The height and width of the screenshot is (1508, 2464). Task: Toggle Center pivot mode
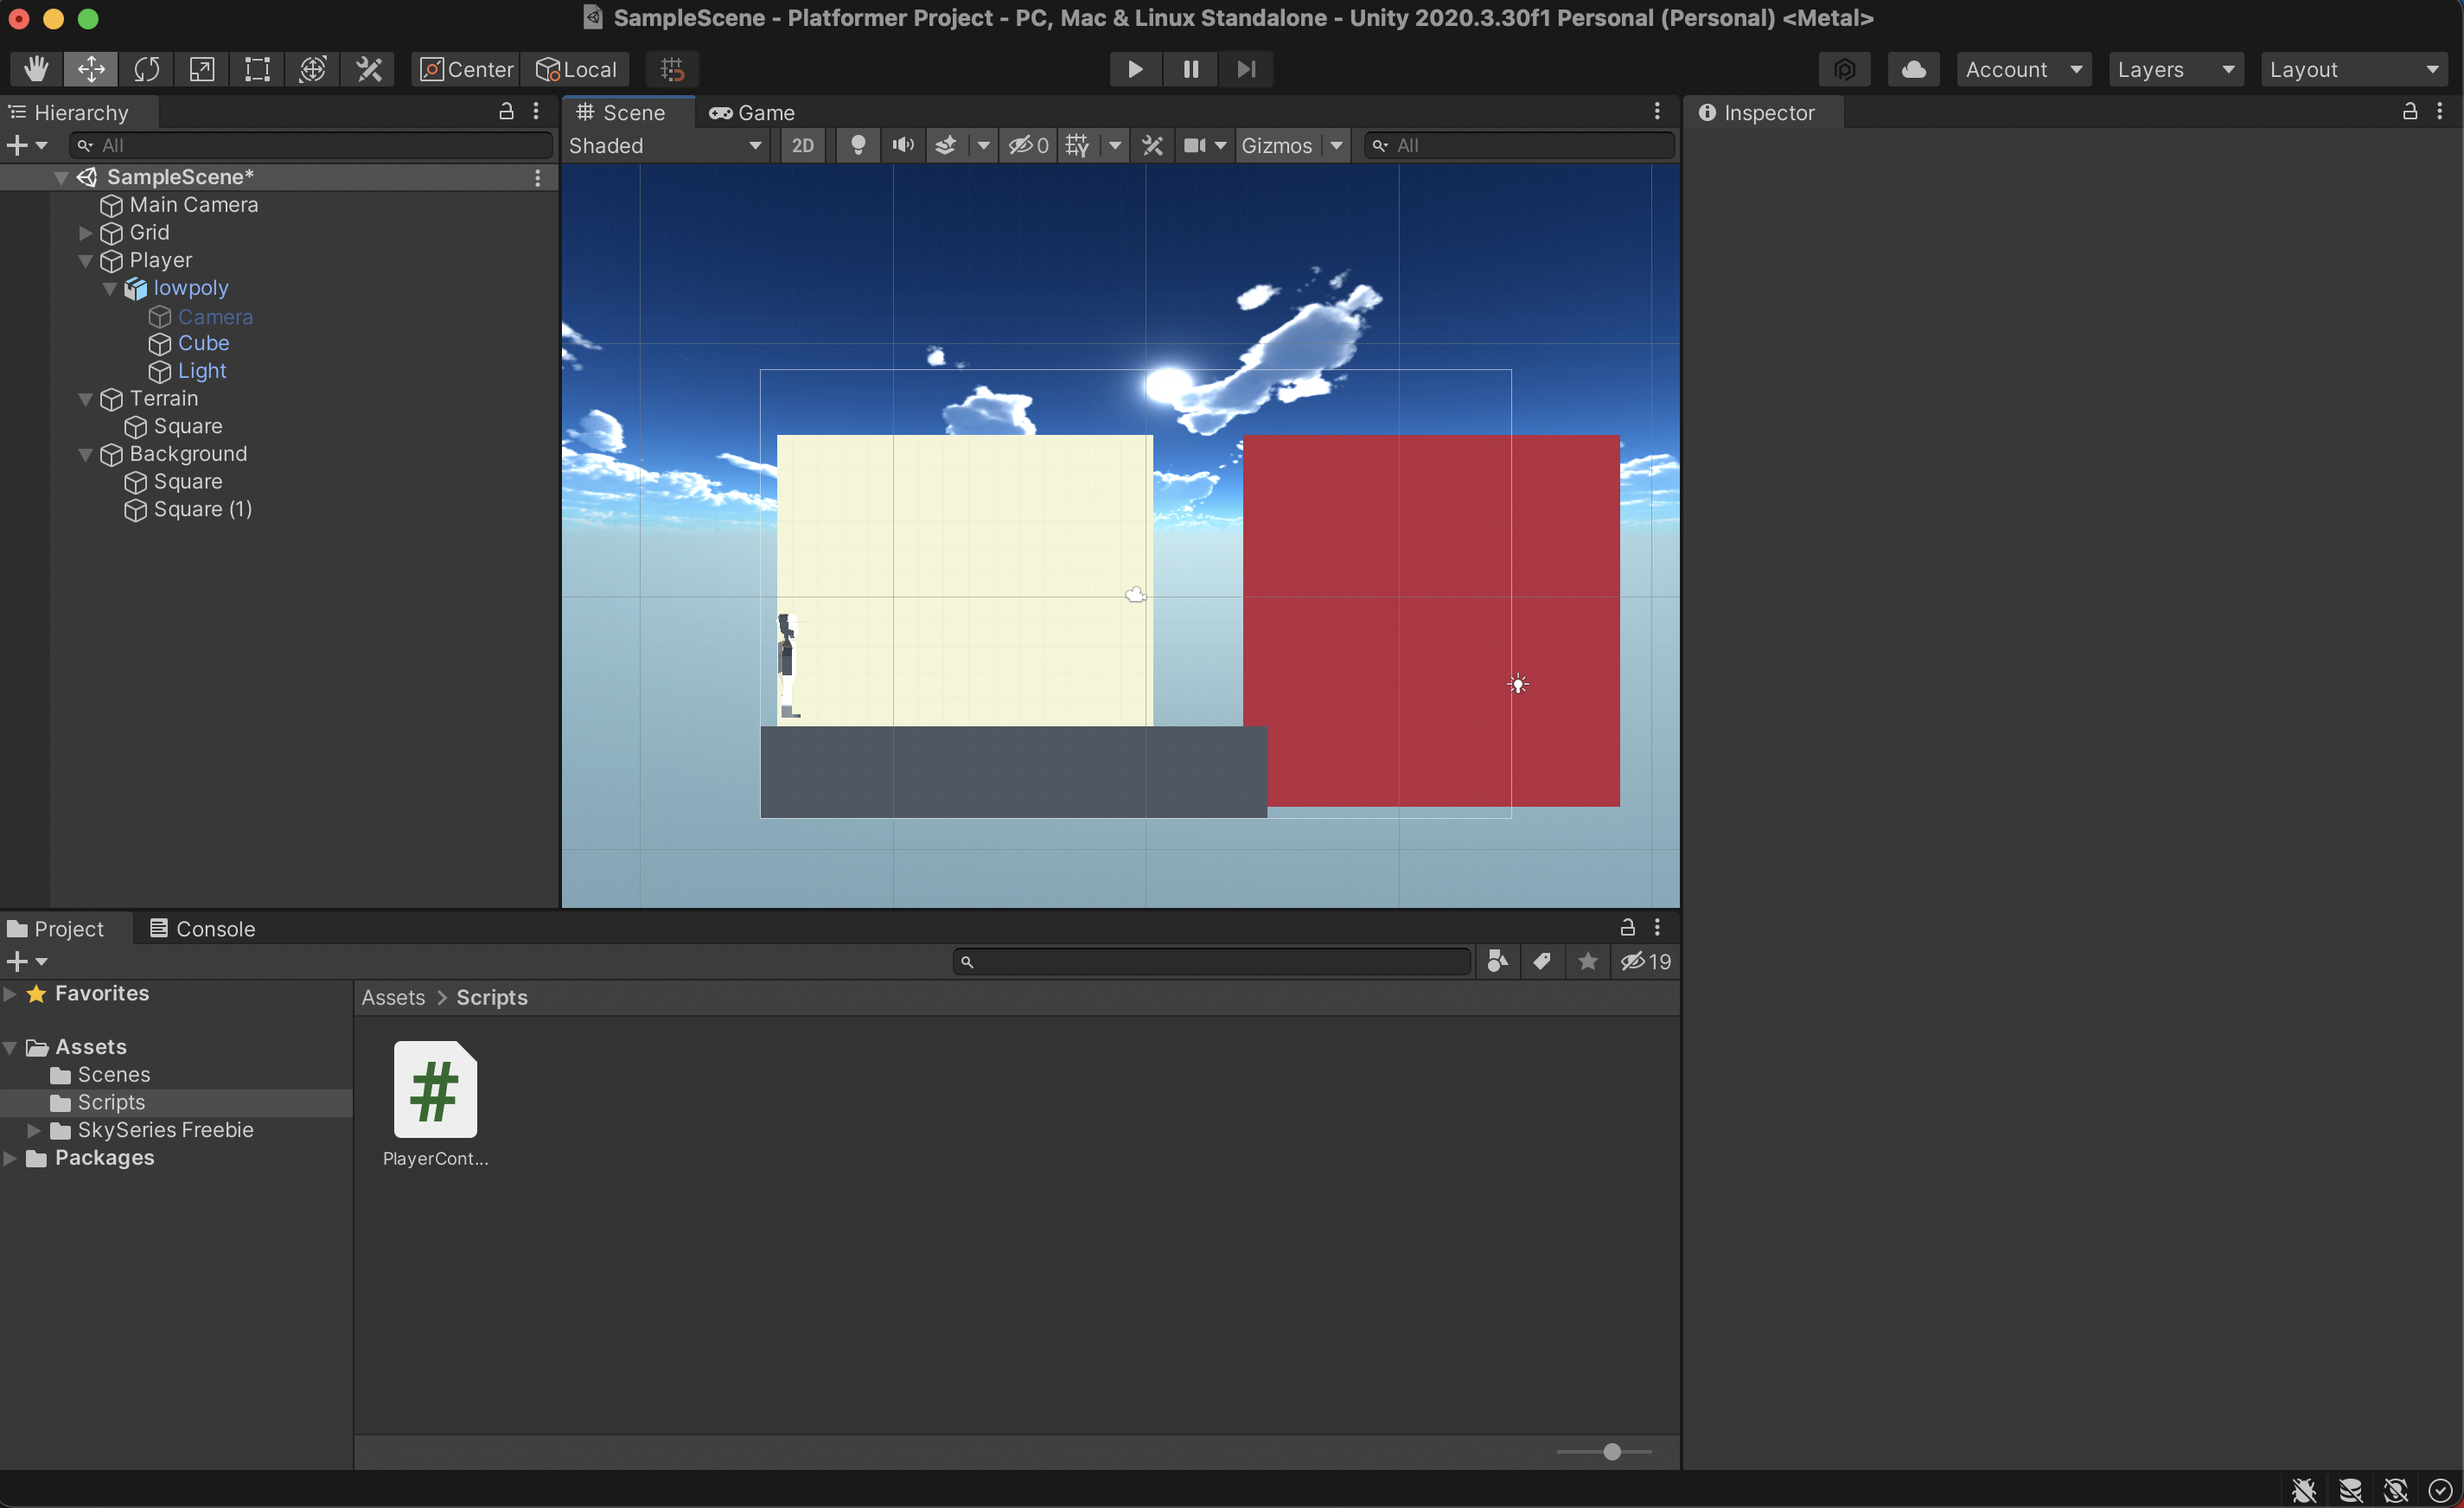point(466,69)
